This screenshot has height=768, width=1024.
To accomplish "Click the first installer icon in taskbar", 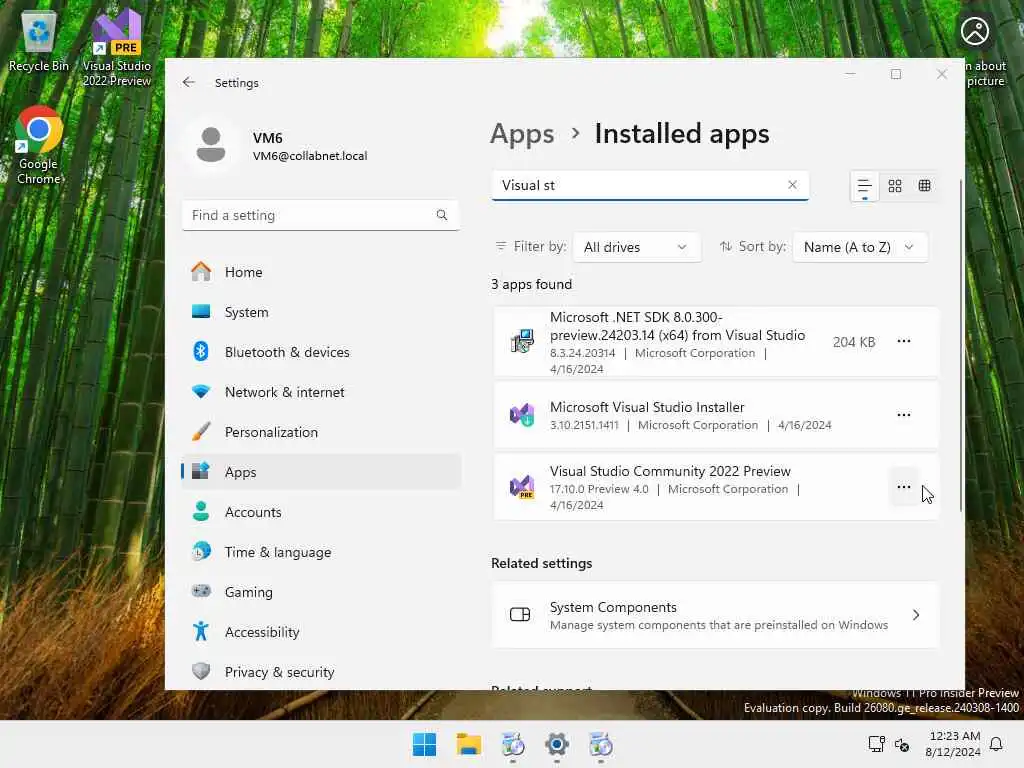I will (x=513, y=744).
